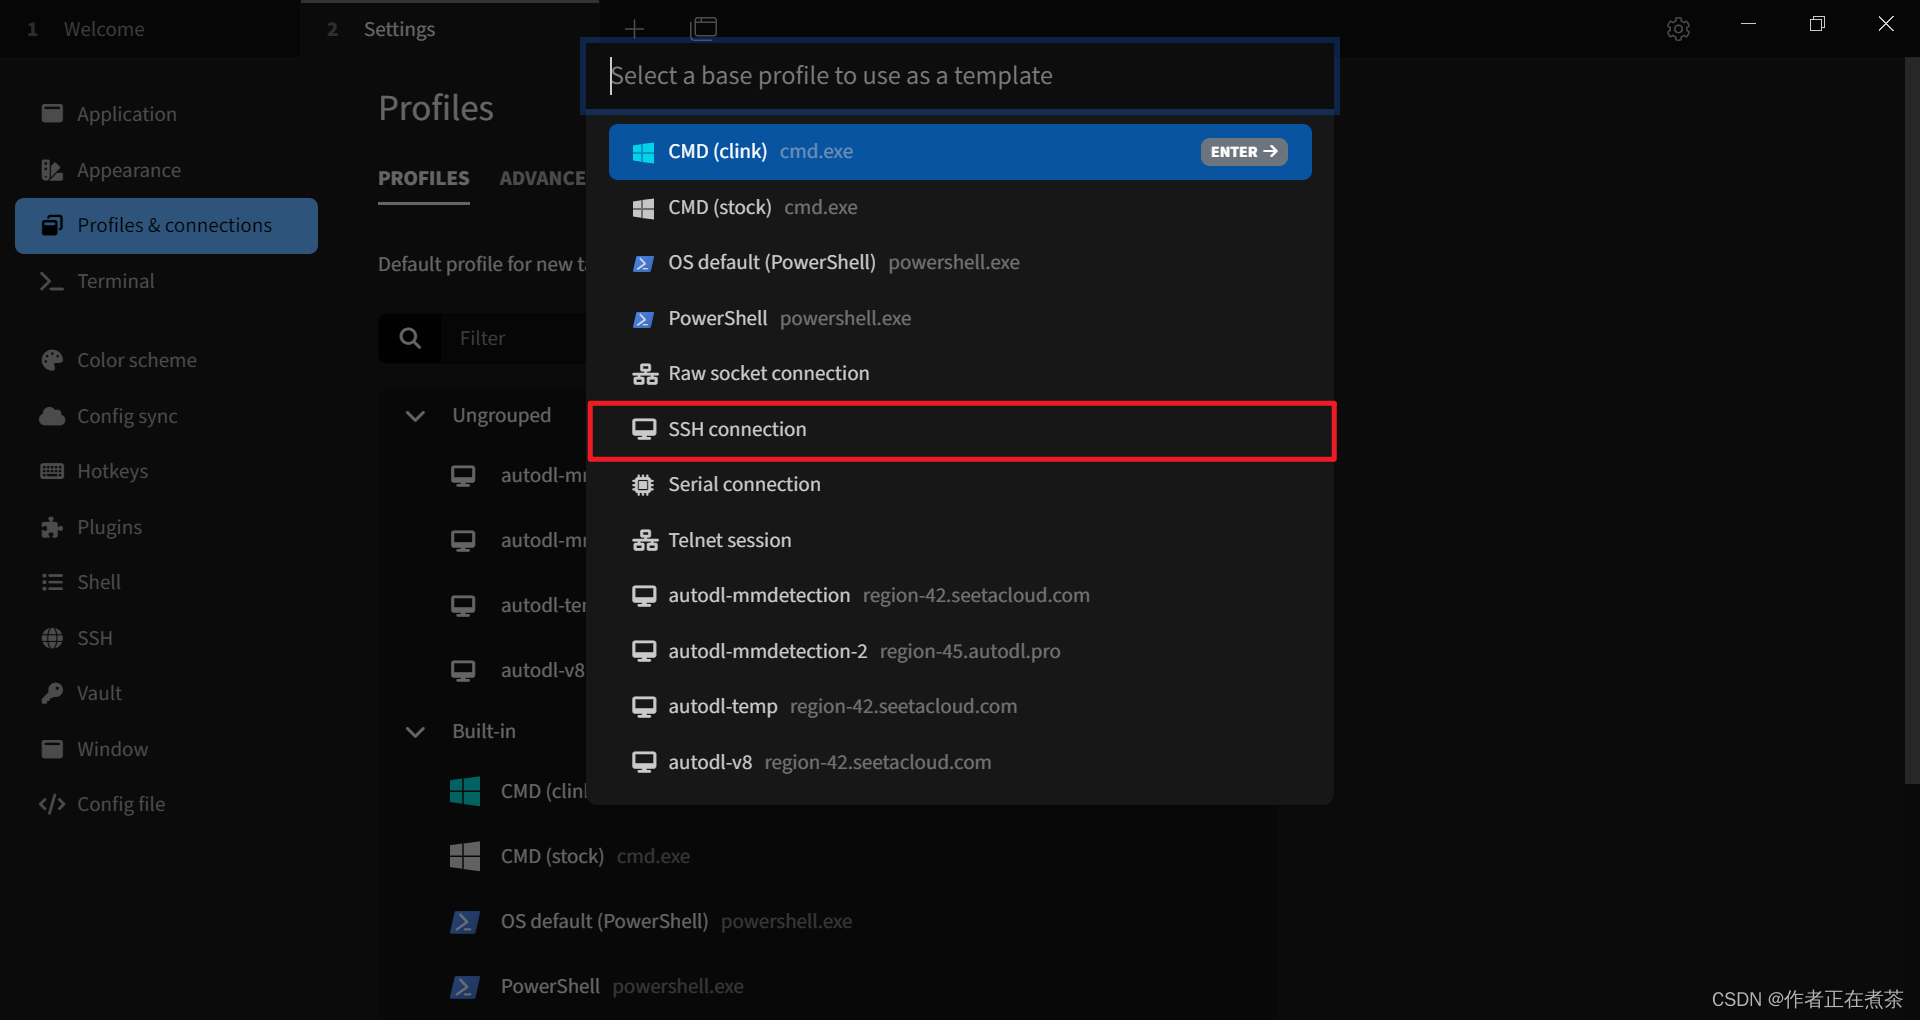
Task: Click PowerShell icon beside OS default template
Action: [x=644, y=263]
